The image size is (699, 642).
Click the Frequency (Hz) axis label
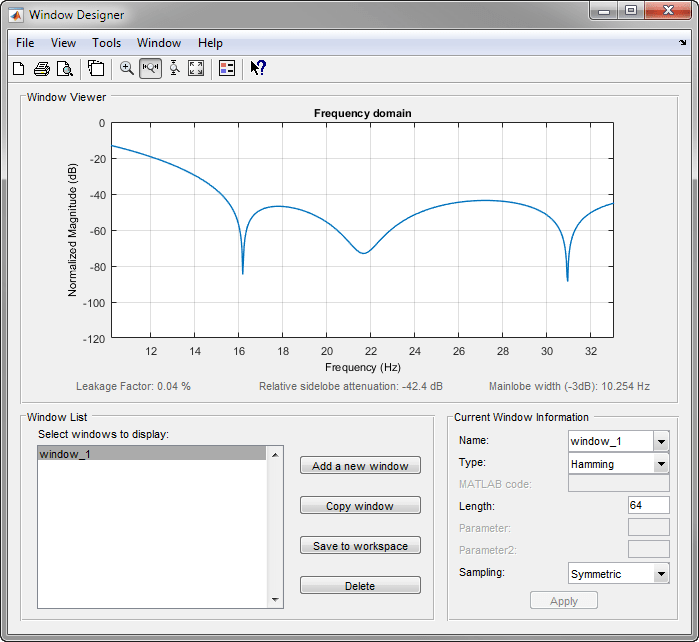pos(363,367)
